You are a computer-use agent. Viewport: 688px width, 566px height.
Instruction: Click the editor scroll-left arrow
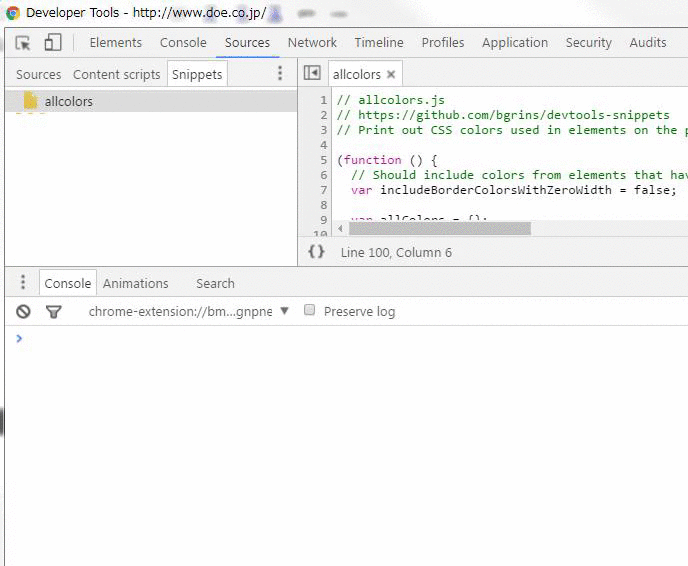[340, 229]
